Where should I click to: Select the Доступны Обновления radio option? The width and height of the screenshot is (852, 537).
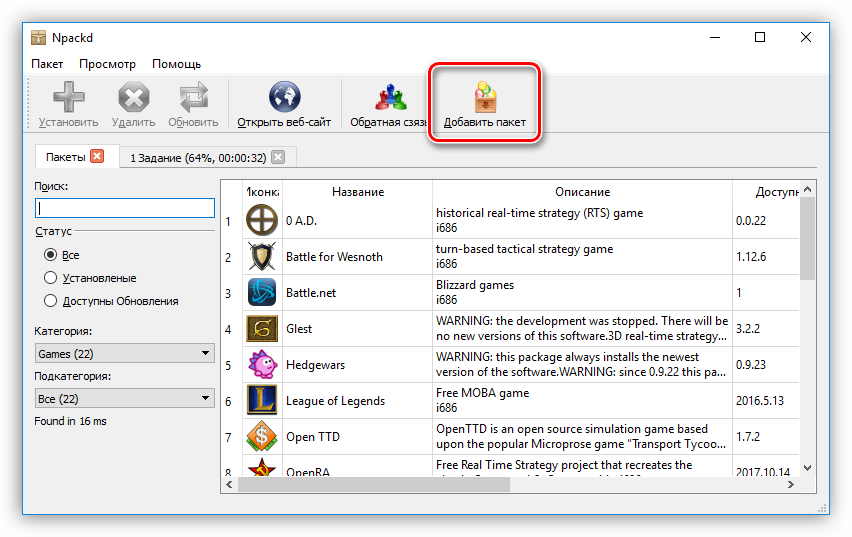(50, 301)
